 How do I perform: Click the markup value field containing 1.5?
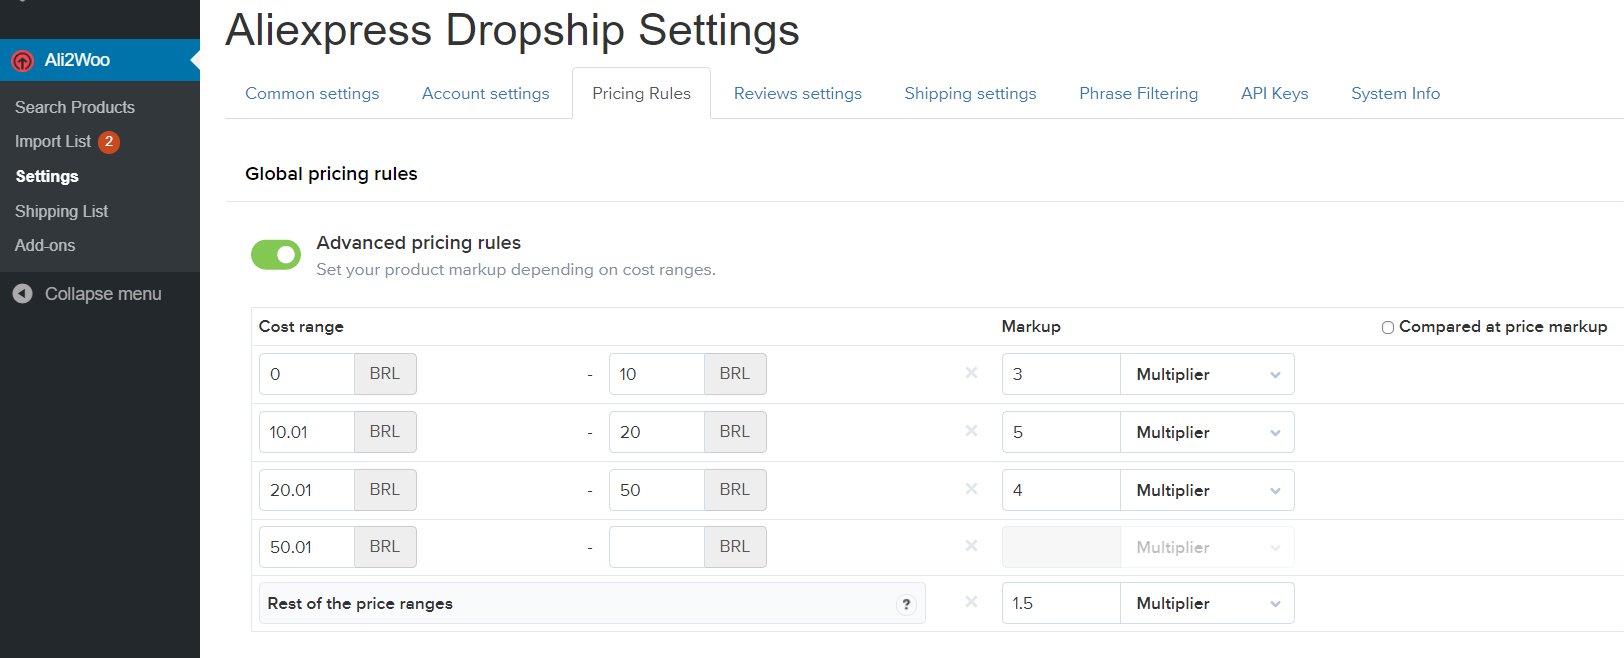pyautogui.click(x=1061, y=603)
